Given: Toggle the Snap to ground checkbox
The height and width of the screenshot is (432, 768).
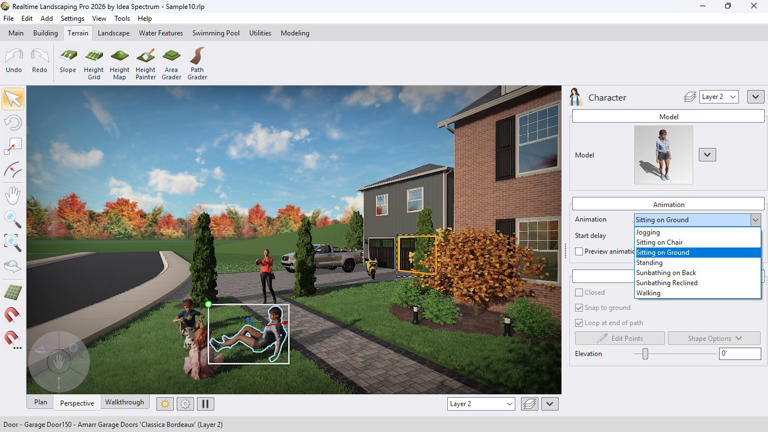Looking at the screenshot, I should pyautogui.click(x=579, y=308).
